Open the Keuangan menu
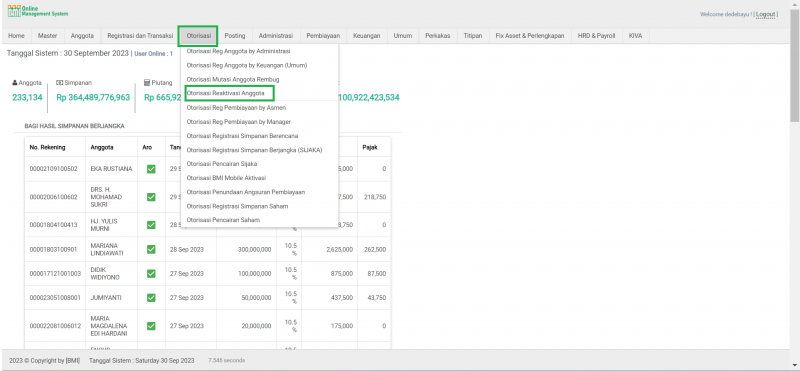 367,36
